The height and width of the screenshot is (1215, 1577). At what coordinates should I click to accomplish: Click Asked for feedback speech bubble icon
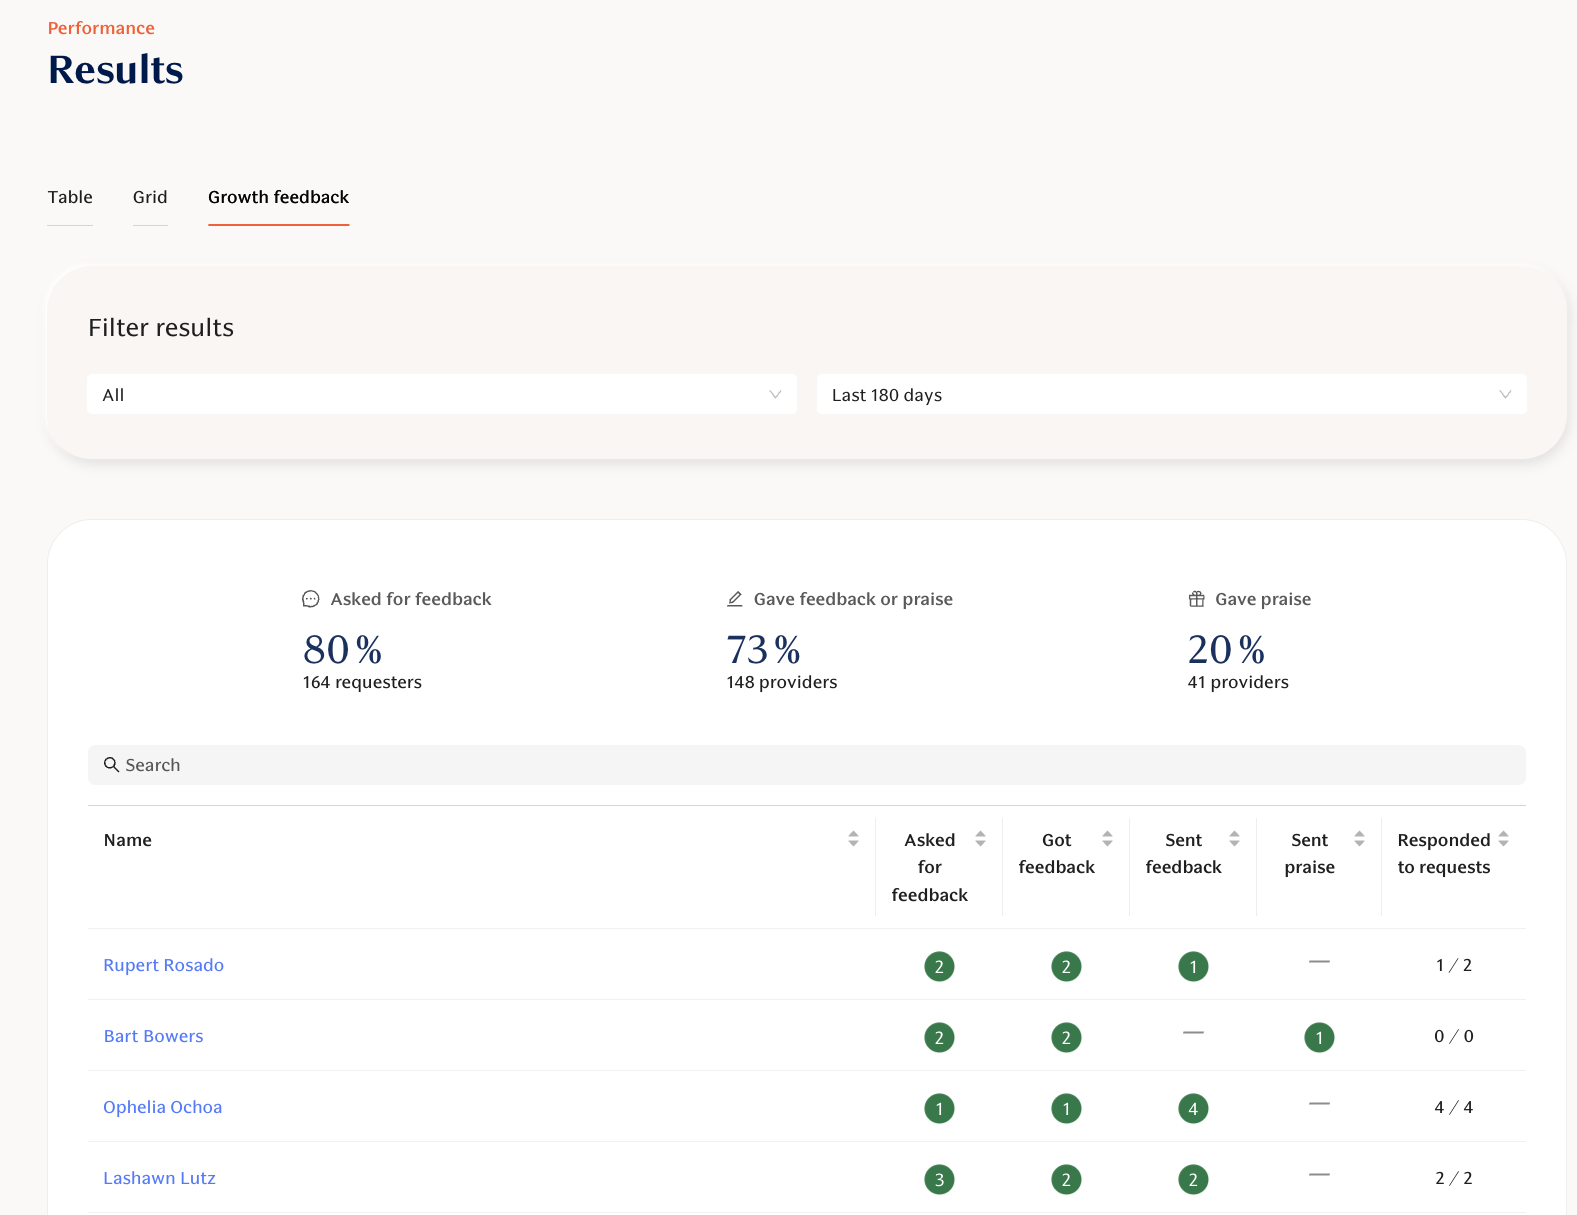(x=311, y=599)
